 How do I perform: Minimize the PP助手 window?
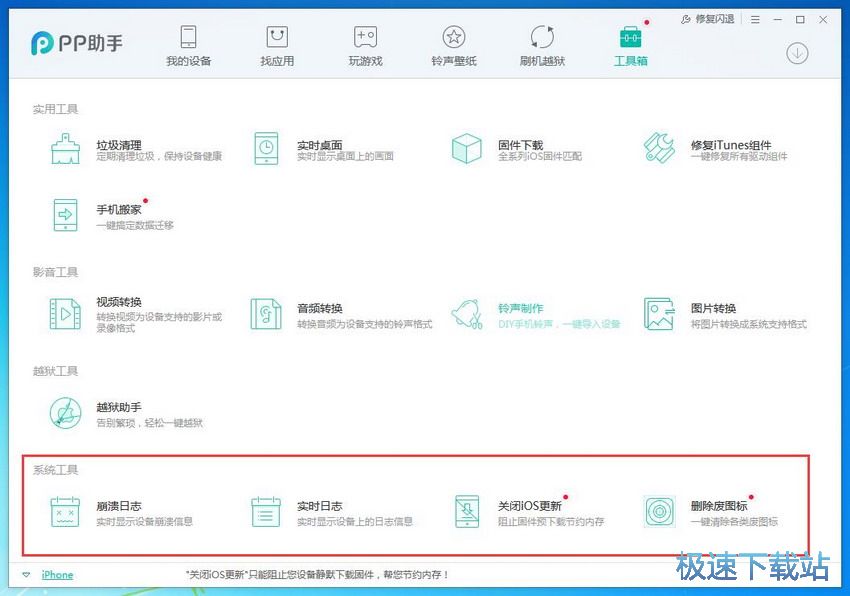point(778,20)
